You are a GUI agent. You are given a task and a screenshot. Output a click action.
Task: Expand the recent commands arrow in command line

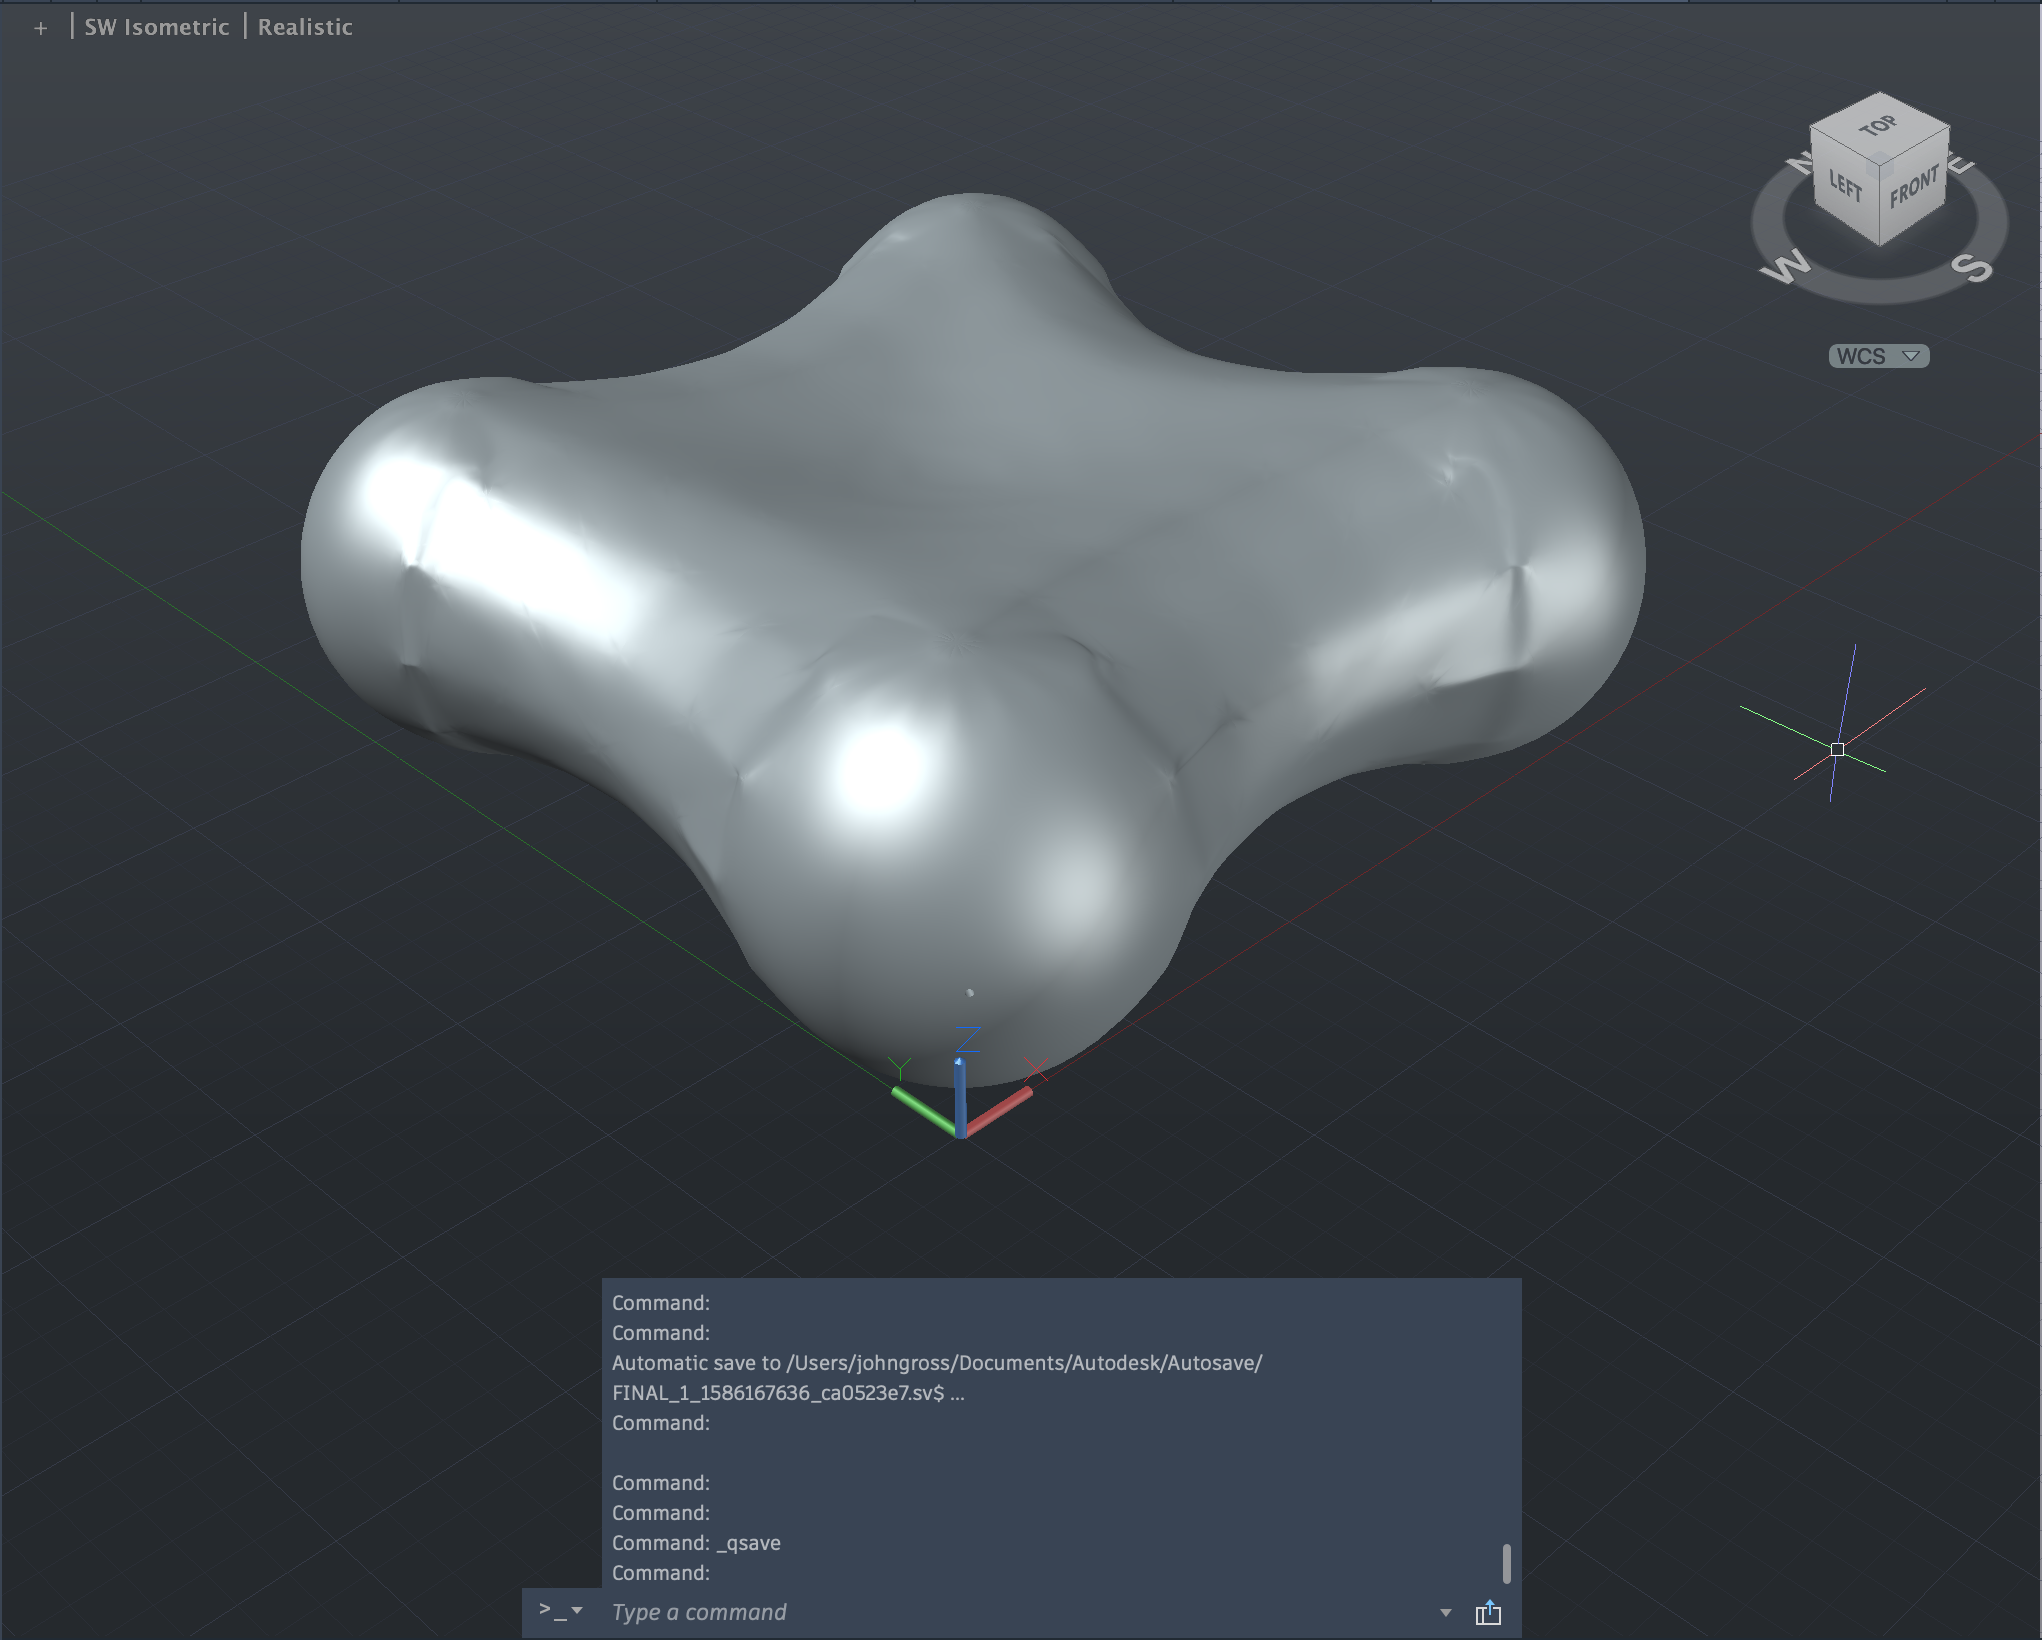pos(1445,1612)
